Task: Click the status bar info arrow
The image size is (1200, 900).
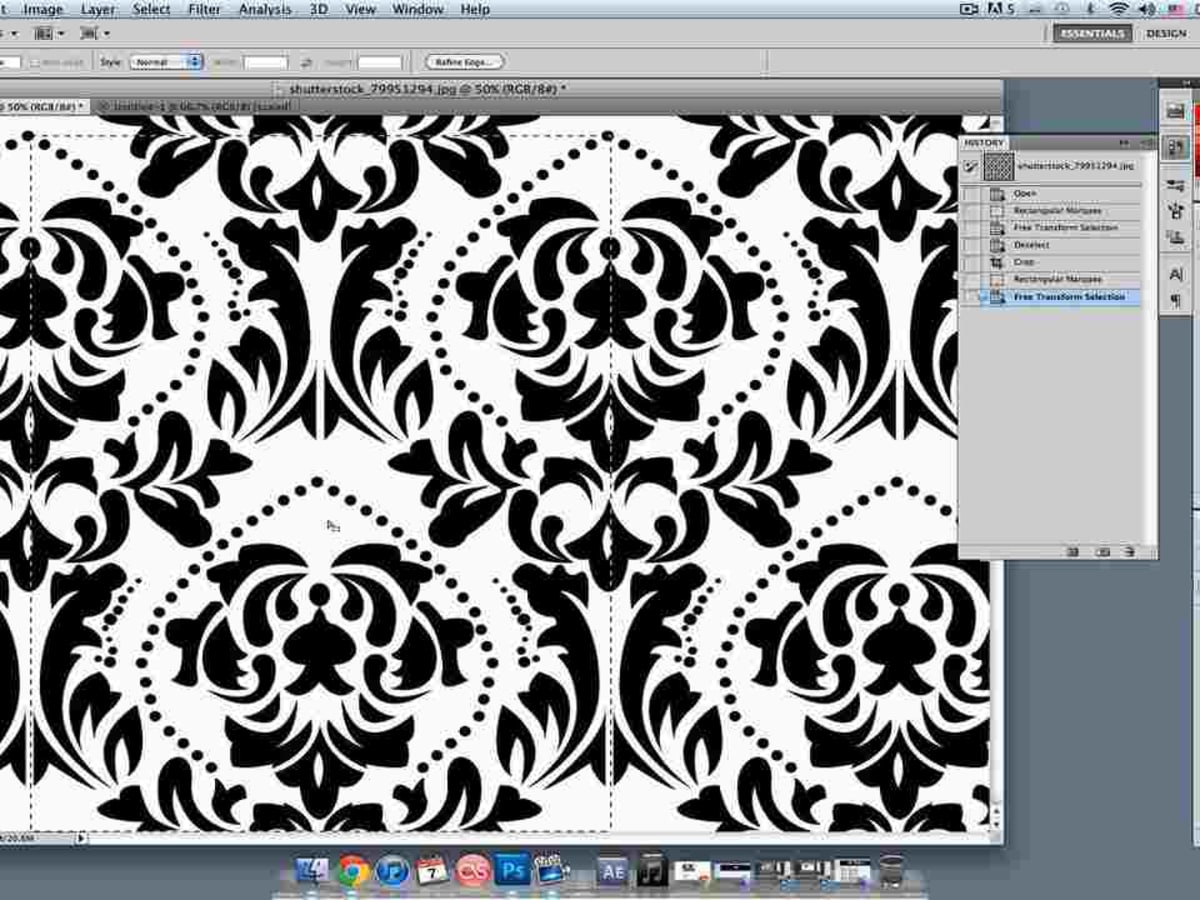Action: click(81, 838)
